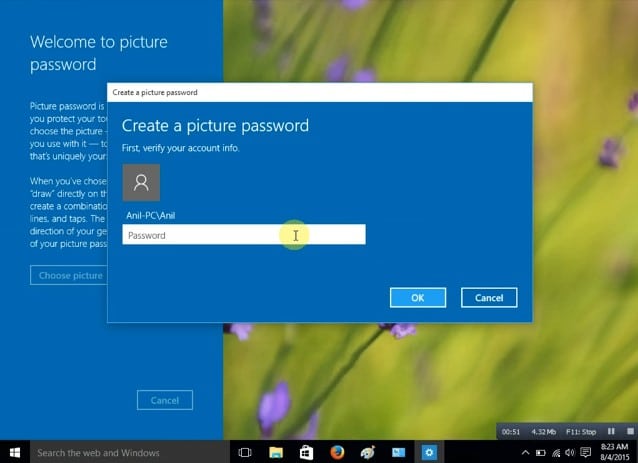Open File Explorer from the taskbar
Screen dimensions: 638x463
(276, 452)
